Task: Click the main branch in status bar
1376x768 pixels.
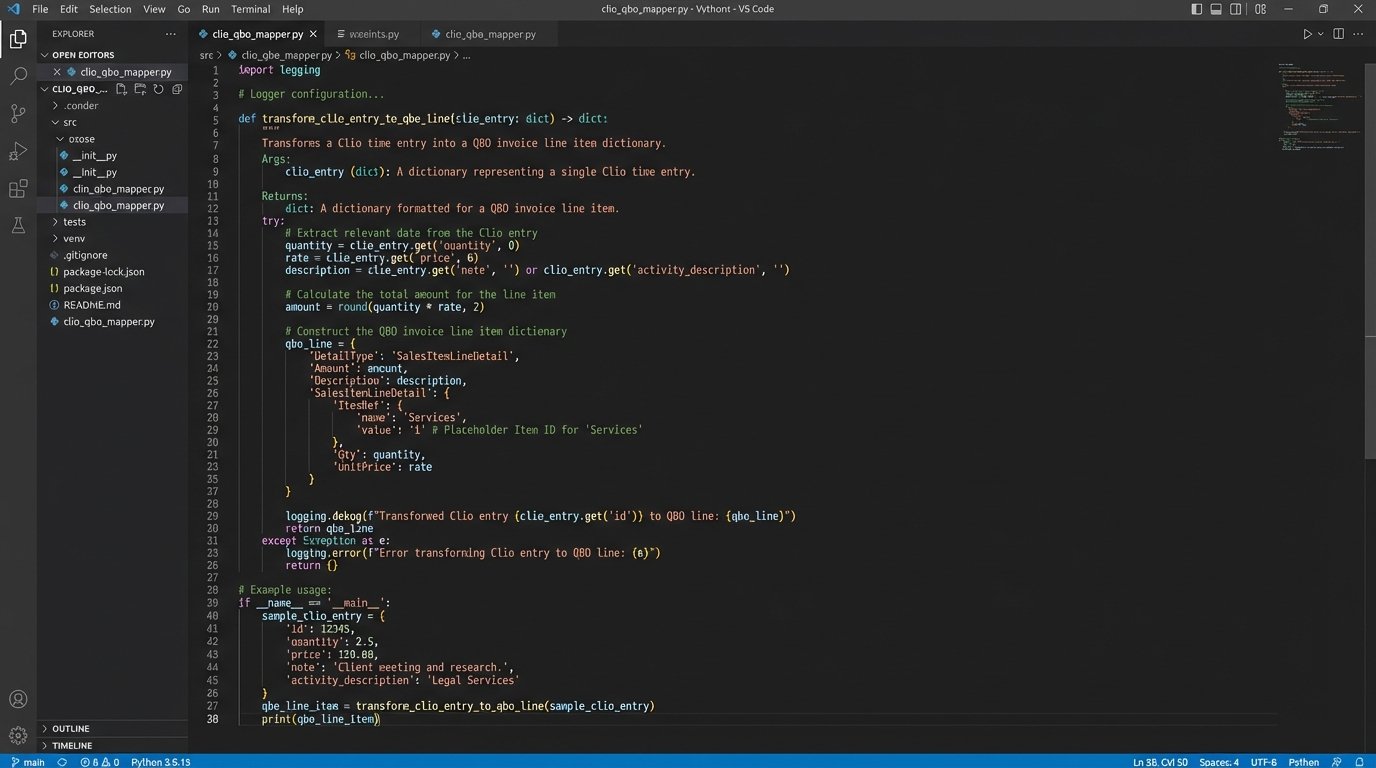Action: 28,762
